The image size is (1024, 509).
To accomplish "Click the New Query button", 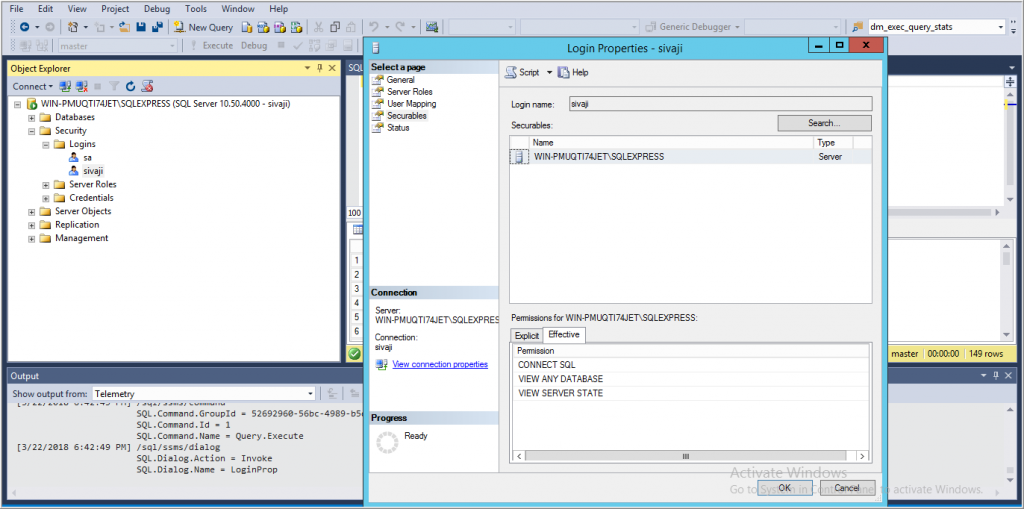I will point(204,27).
